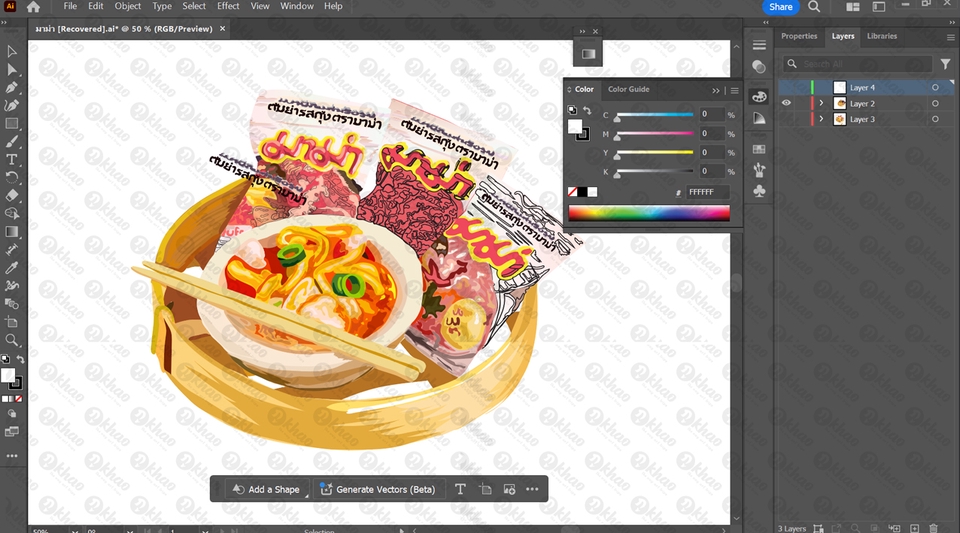Click target circle of Layer 2
Image resolution: width=960 pixels, height=533 pixels.
click(935, 103)
